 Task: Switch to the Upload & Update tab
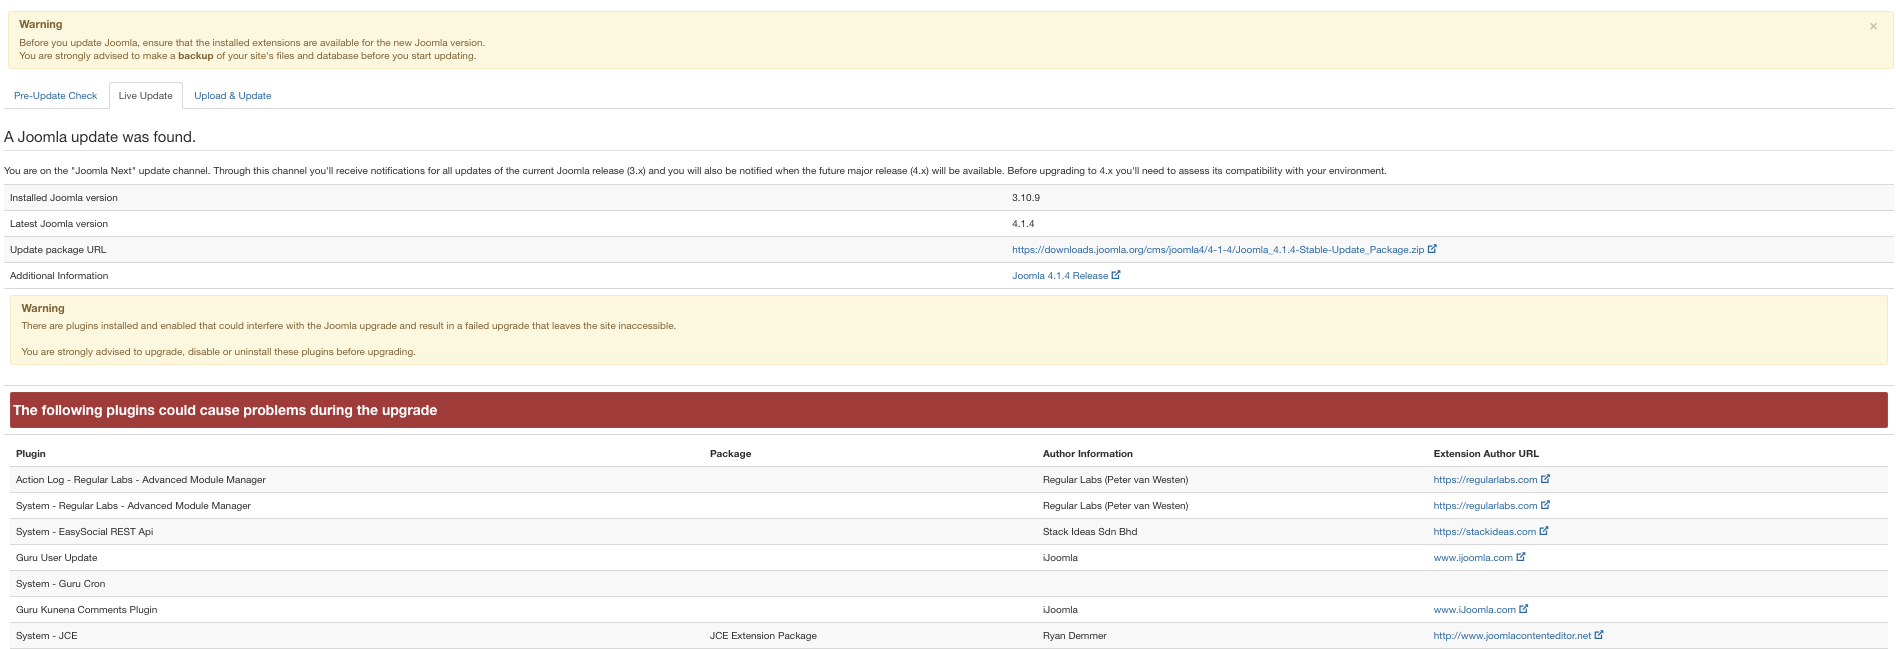pos(233,96)
